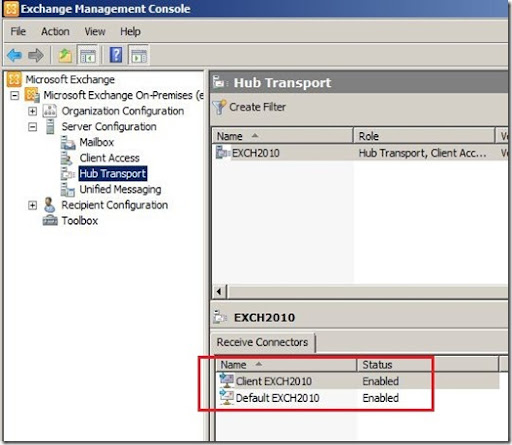Collapse the Server Configuration node
The height and width of the screenshot is (445, 512).
[x=32, y=127]
